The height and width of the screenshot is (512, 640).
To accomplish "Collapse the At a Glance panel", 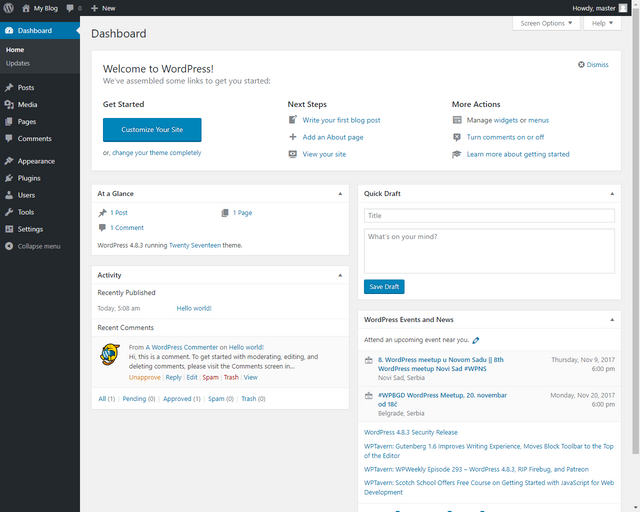I will pyautogui.click(x=340, y=194).
